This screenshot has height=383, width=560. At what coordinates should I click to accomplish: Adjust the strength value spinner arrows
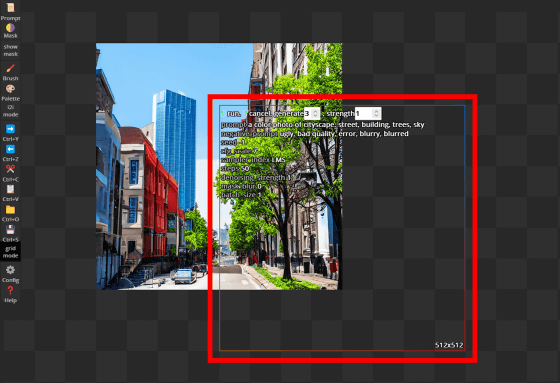pyautogui.click(x=376, y=114)
